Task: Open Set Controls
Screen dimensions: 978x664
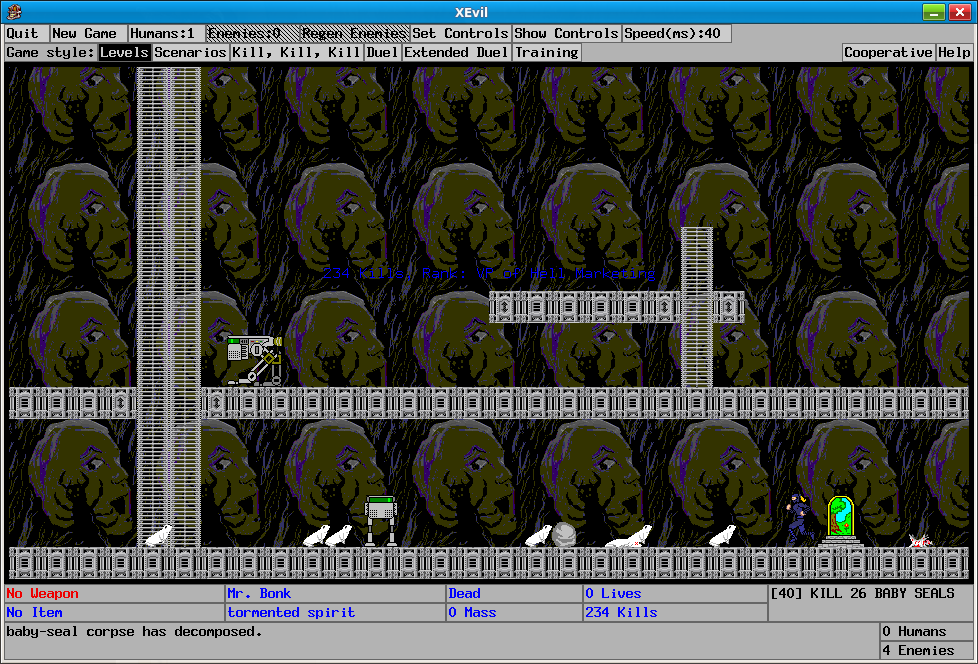Action: [460, 34]
